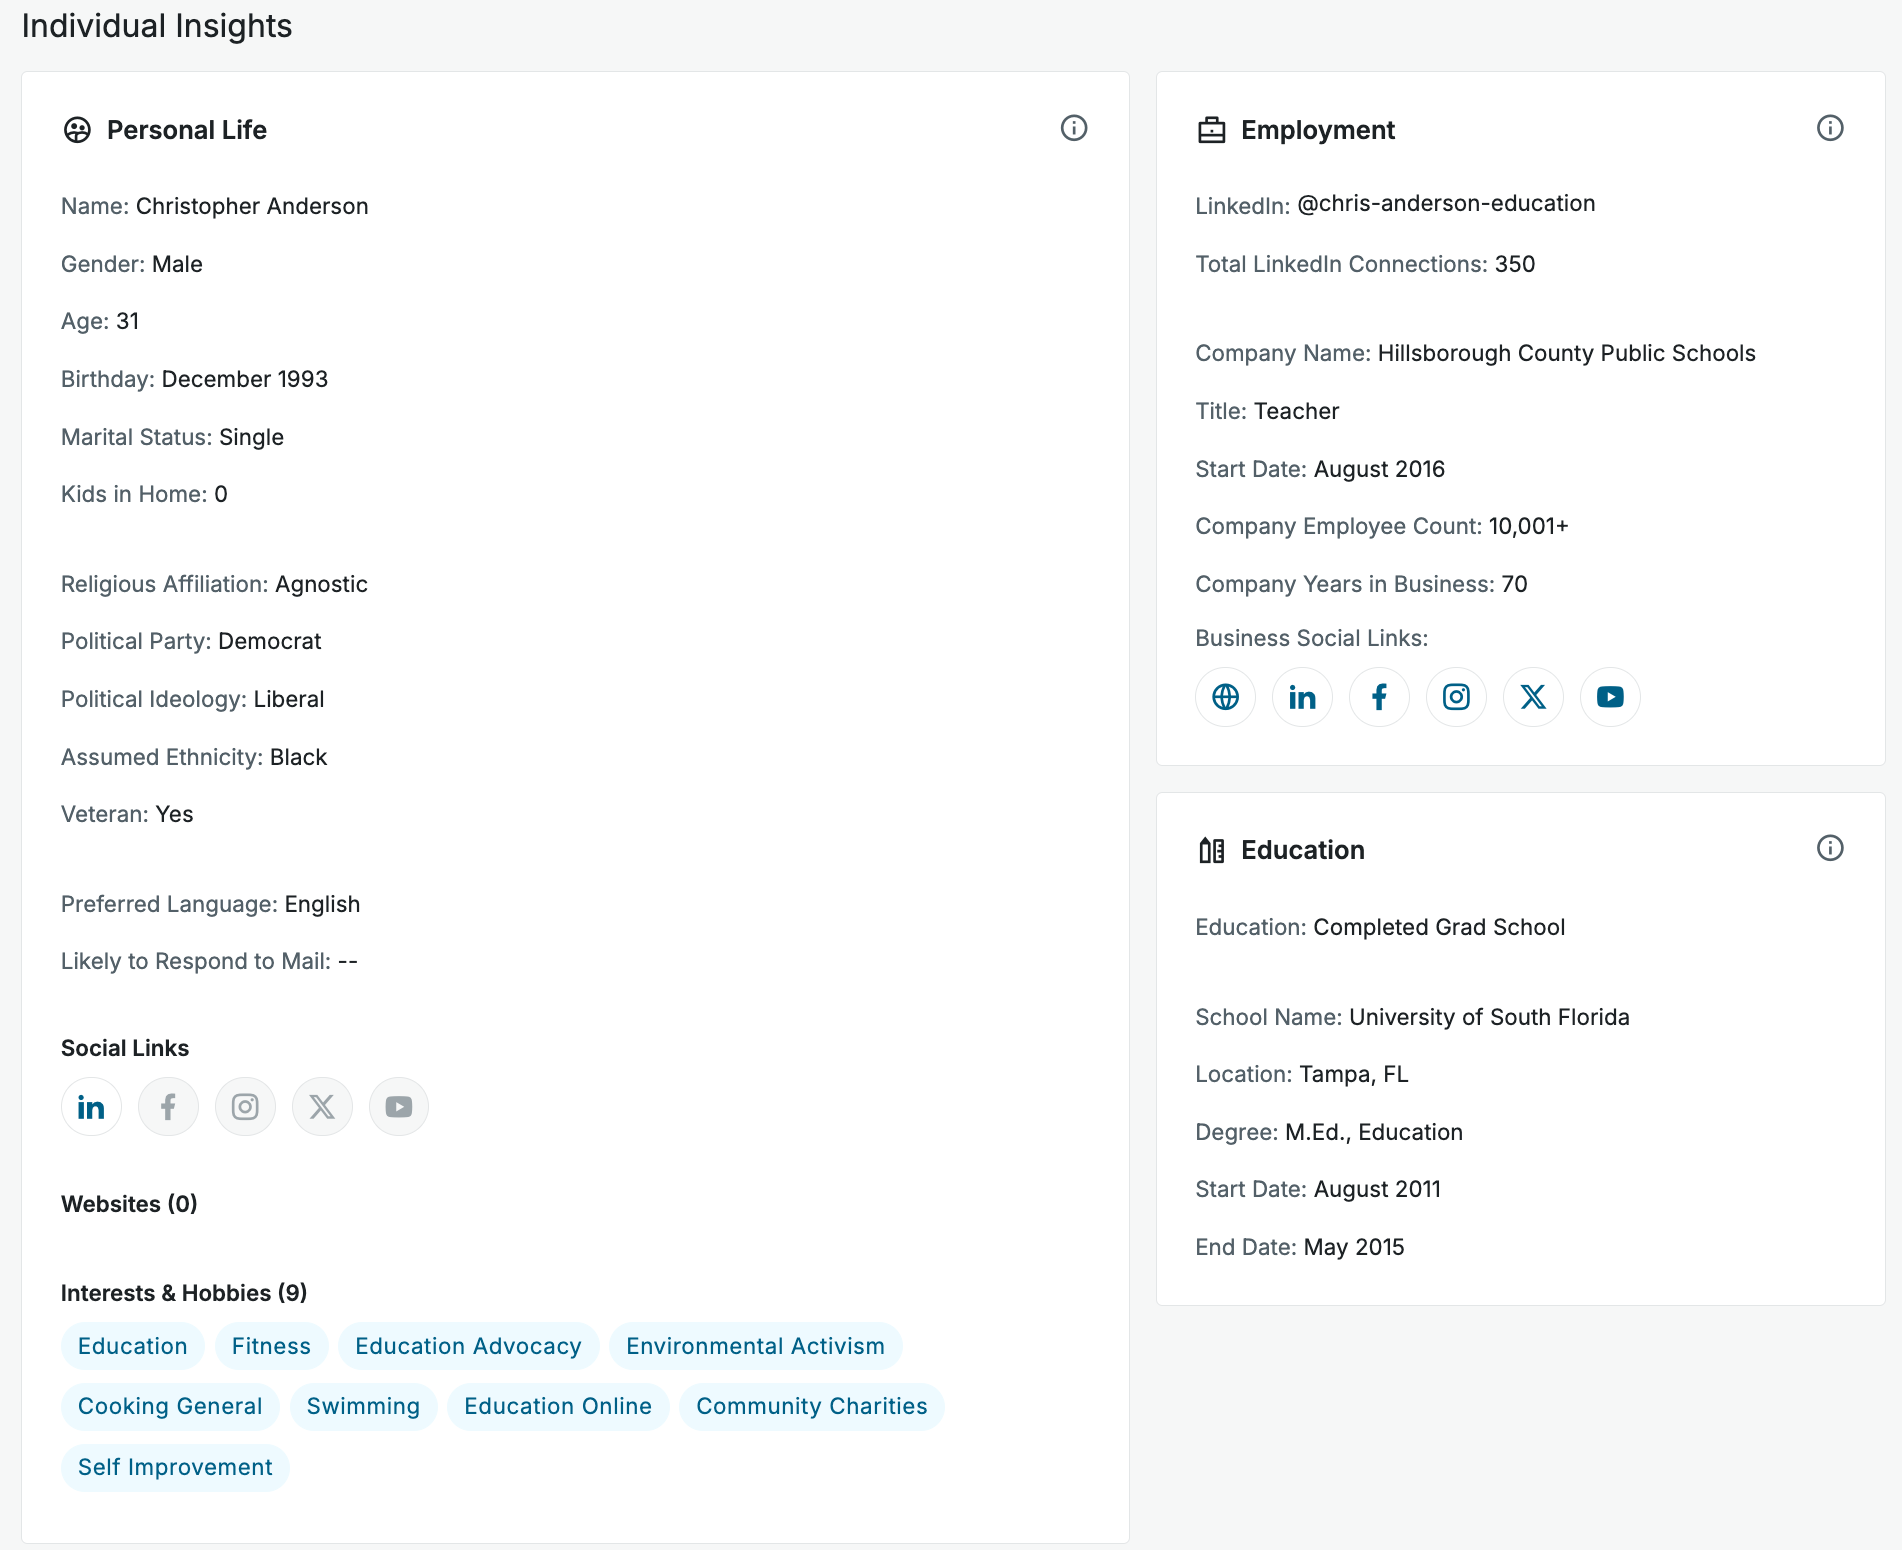This screenshot has height=1550, width=1902.
Task: Select the Education Online tag
Action: coord(558,1406)
